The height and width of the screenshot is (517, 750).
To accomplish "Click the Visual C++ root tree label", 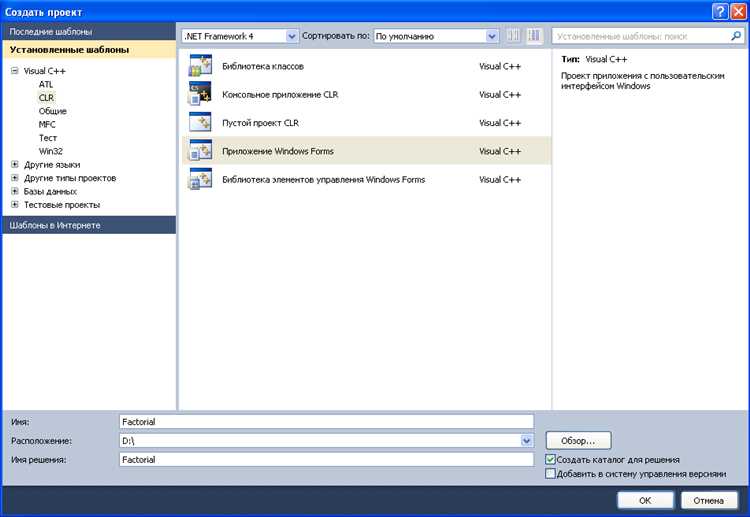I will point(44,70).
